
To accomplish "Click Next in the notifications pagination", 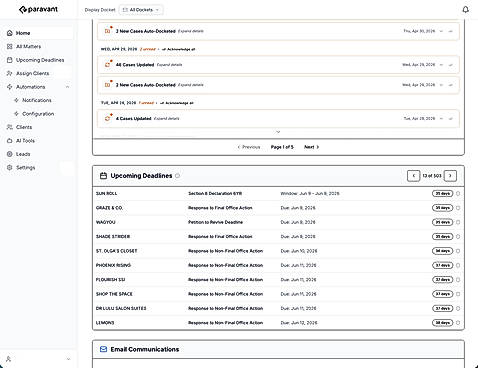I will 311,147.
